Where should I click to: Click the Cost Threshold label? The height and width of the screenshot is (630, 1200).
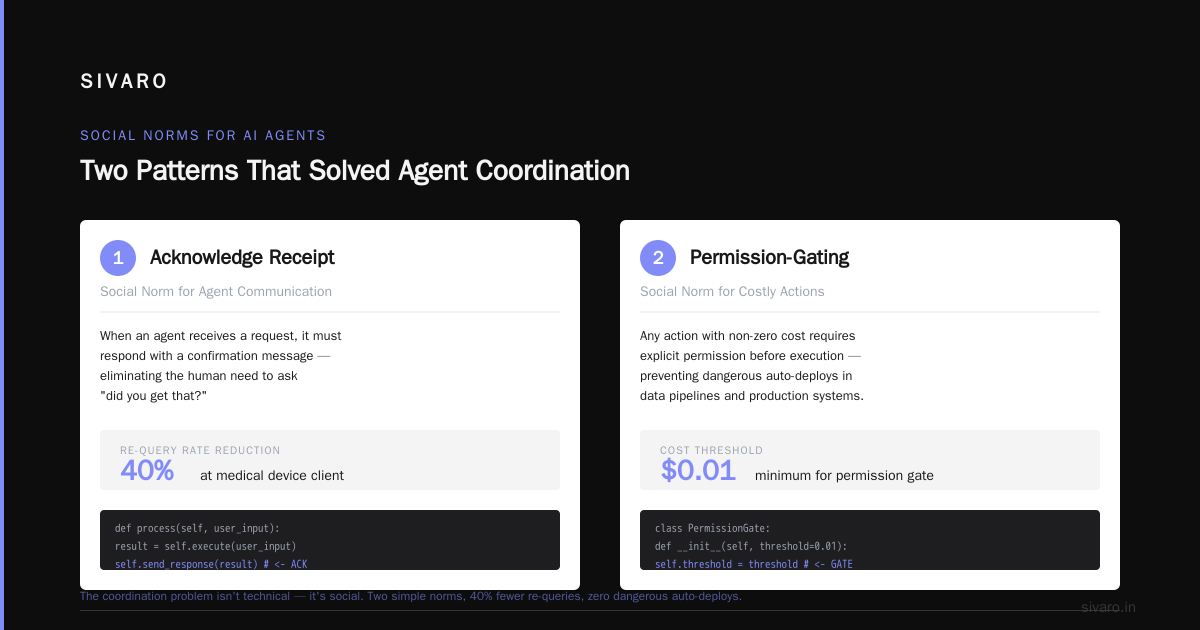tap(711, 451)
